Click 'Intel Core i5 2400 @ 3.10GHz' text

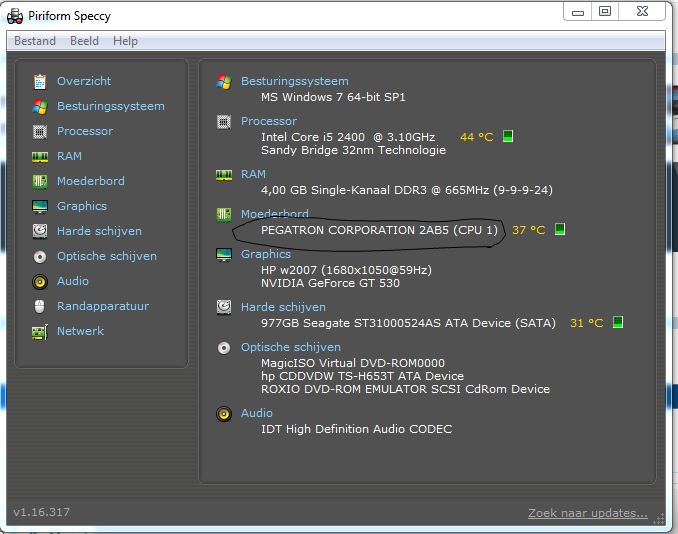tap(348, 137)
